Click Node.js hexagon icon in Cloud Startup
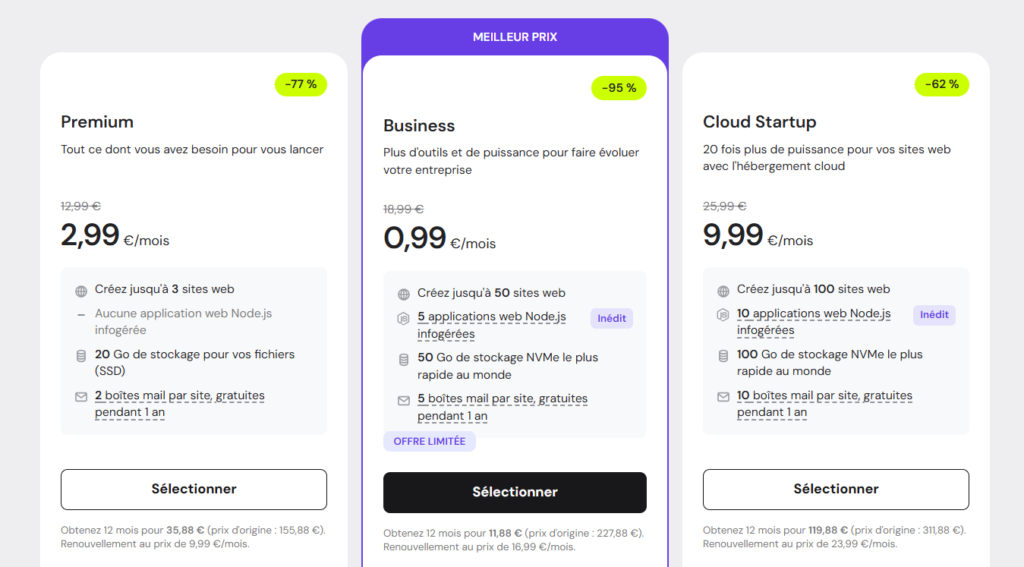Viewport: 1024px width, 567px height. [x=723, y=314]
